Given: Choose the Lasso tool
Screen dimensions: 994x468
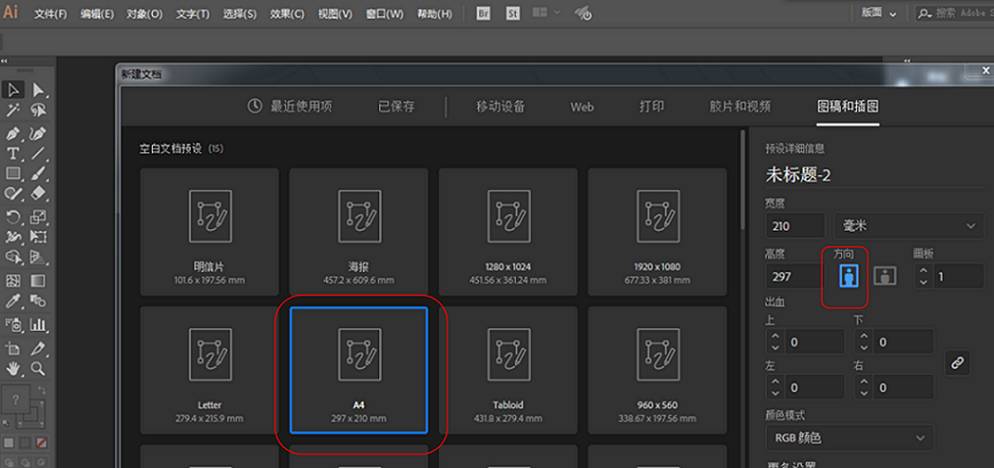Looking at the screenshot, I should coord(39,110).
